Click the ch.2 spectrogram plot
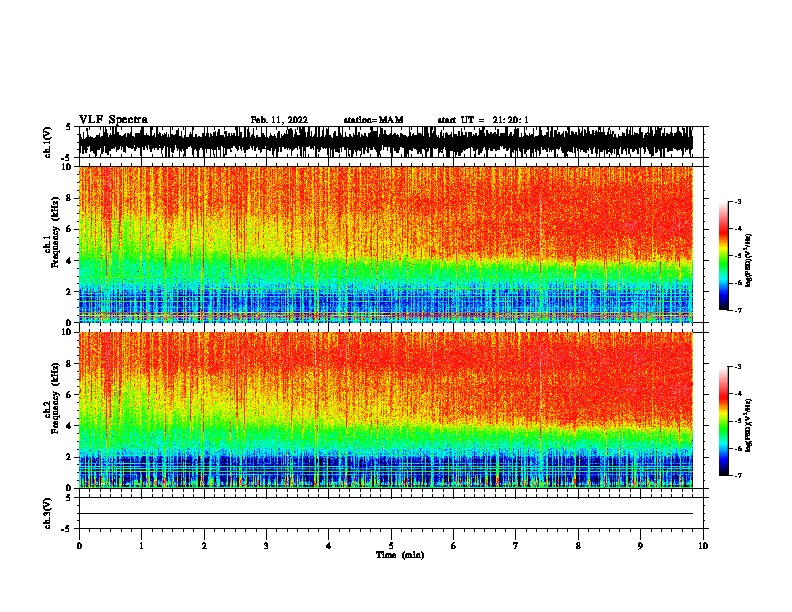792x612 pixels. point(386,410)
